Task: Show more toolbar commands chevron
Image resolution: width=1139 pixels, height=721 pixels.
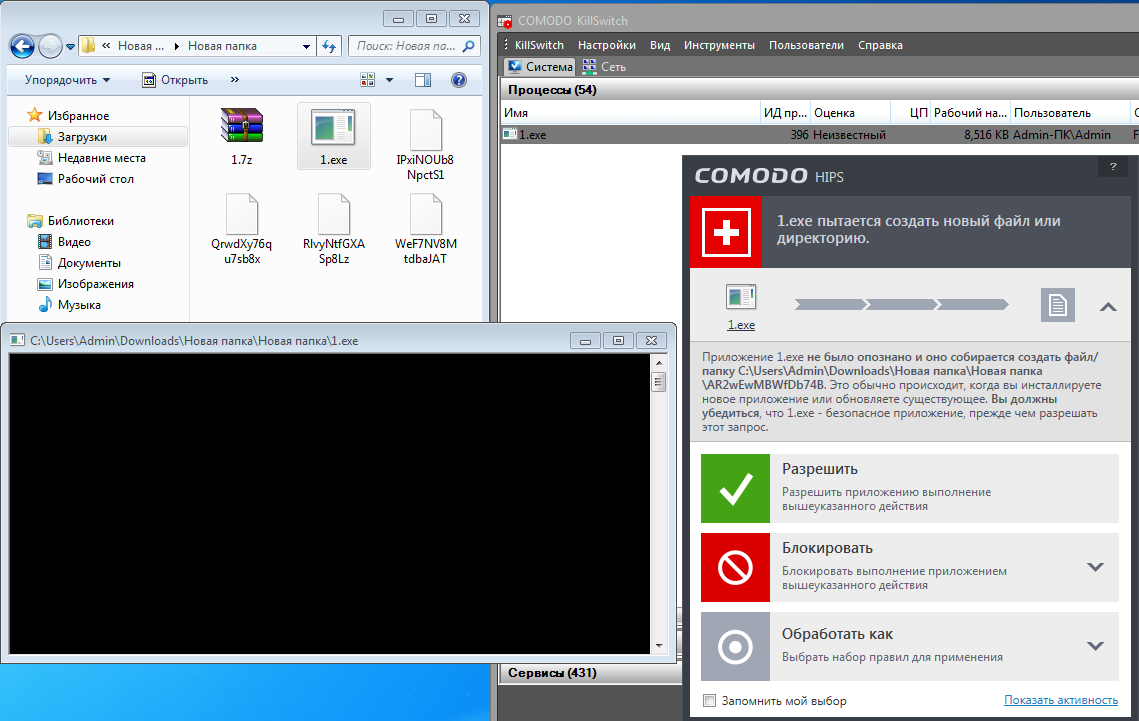Action: click(x=235, y=80)
